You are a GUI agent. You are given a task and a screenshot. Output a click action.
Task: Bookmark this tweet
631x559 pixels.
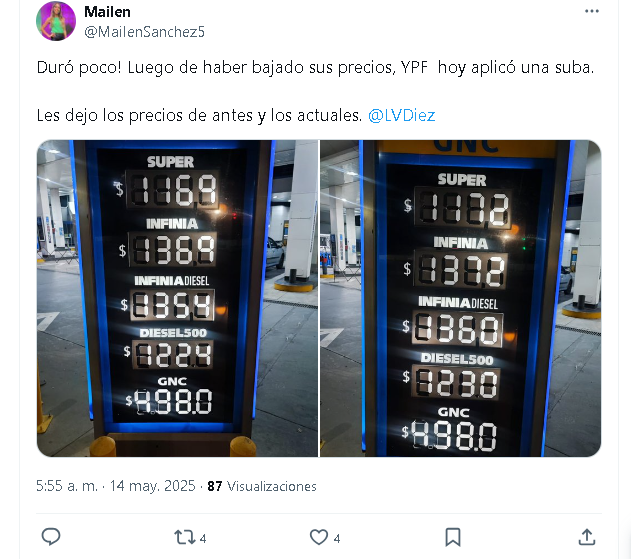tap(453, 537)
